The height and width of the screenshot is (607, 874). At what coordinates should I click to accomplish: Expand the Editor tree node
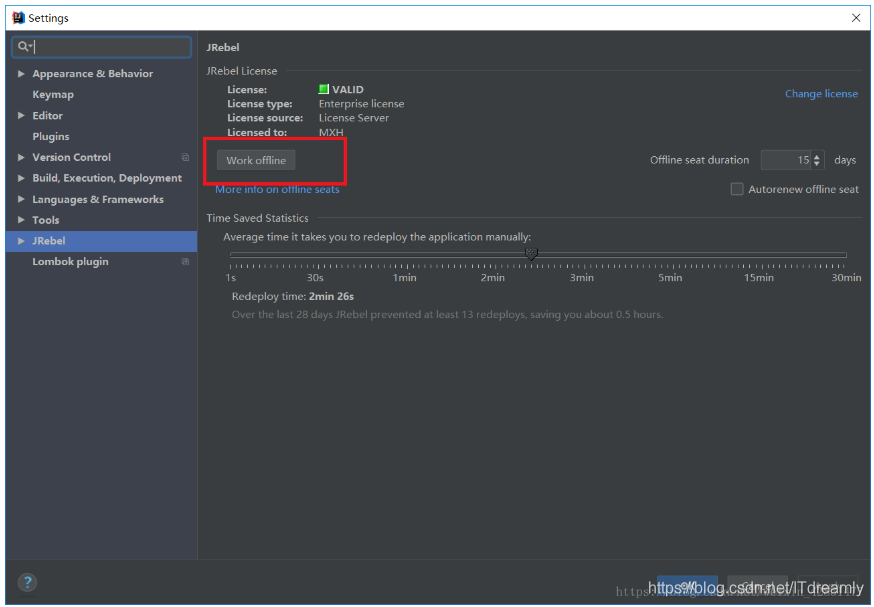pos(21,115)
